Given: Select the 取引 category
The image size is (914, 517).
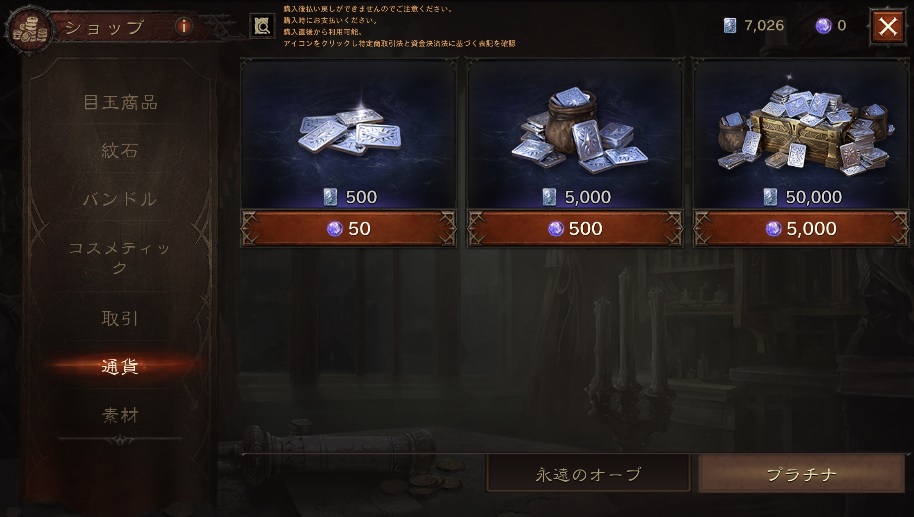Looking at the screenshot, I should click(120, 318).
